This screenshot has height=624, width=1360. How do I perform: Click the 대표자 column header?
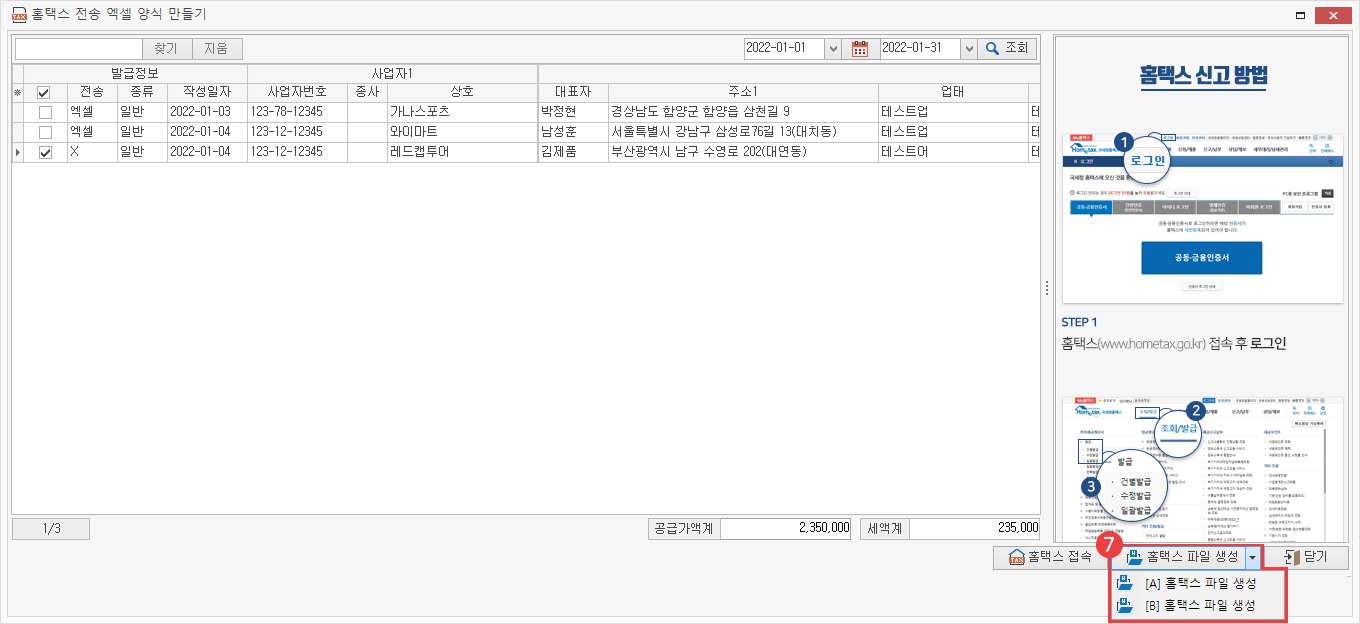point(573,92)
